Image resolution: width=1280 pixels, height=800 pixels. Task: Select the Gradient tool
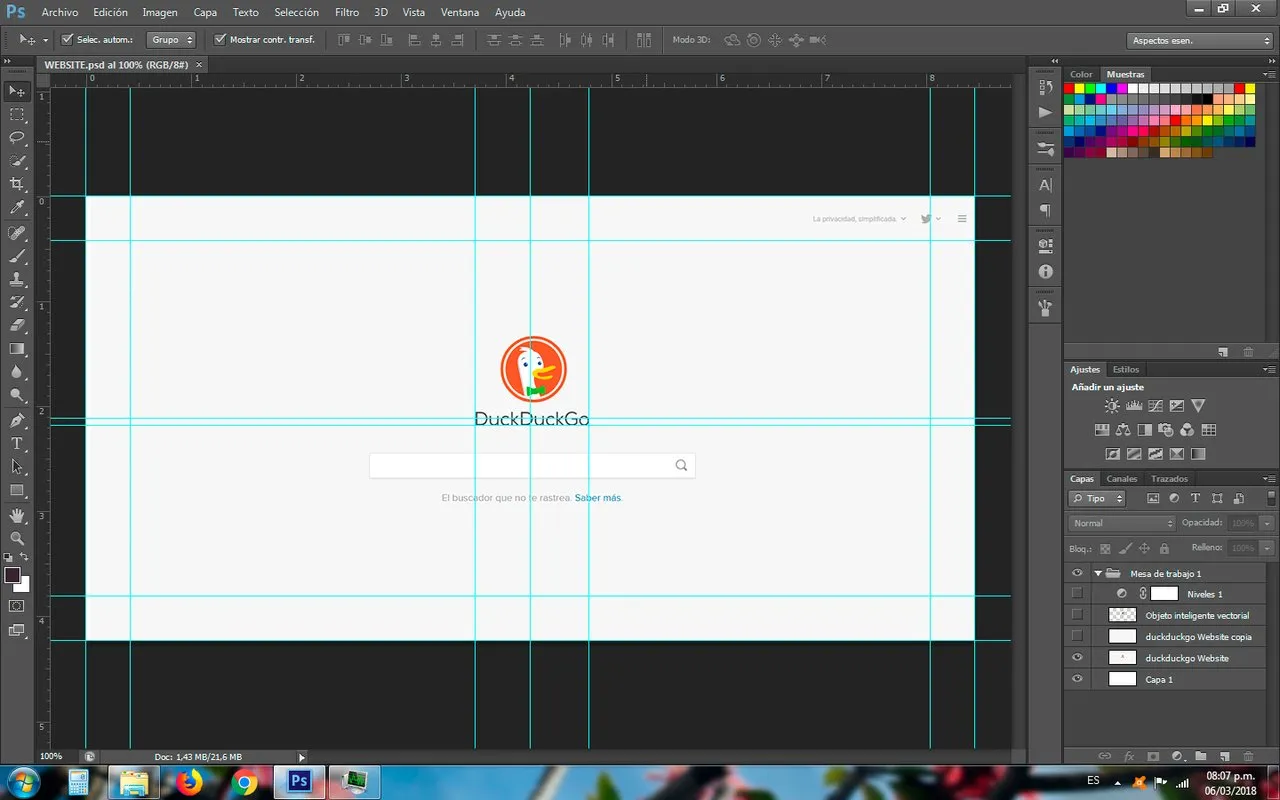click(17, 349)
